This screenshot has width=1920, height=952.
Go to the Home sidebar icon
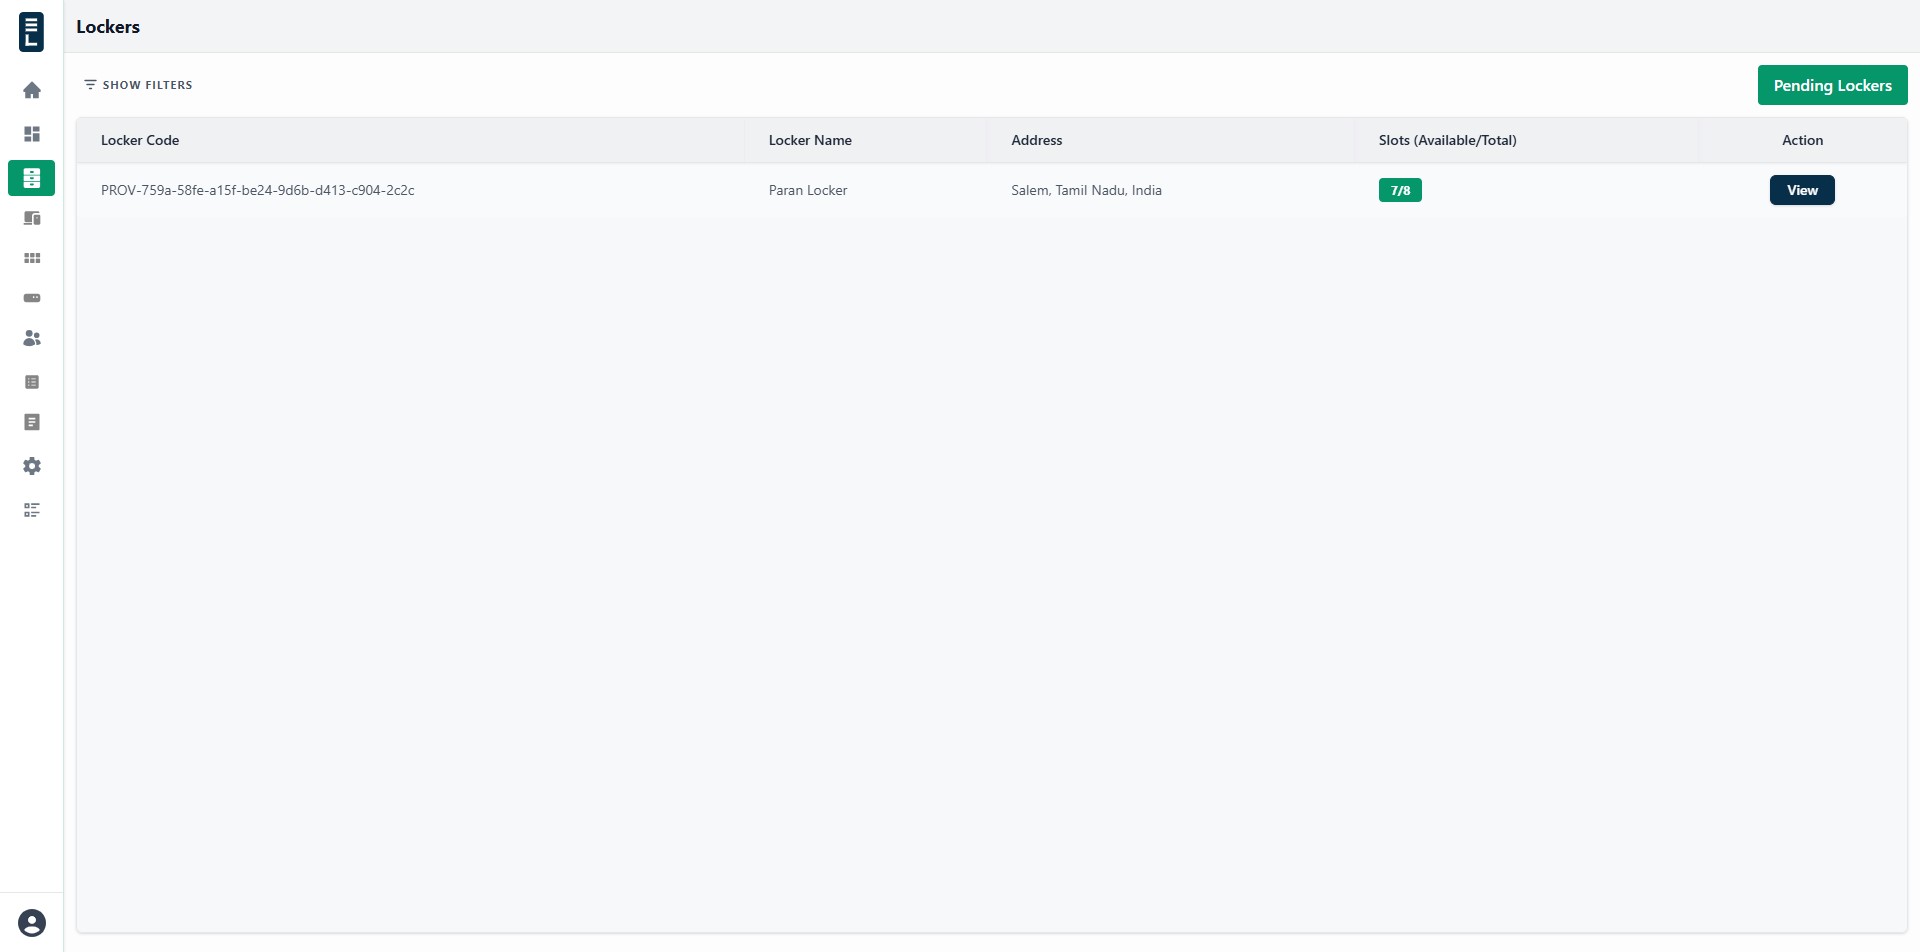click(32, 90)
